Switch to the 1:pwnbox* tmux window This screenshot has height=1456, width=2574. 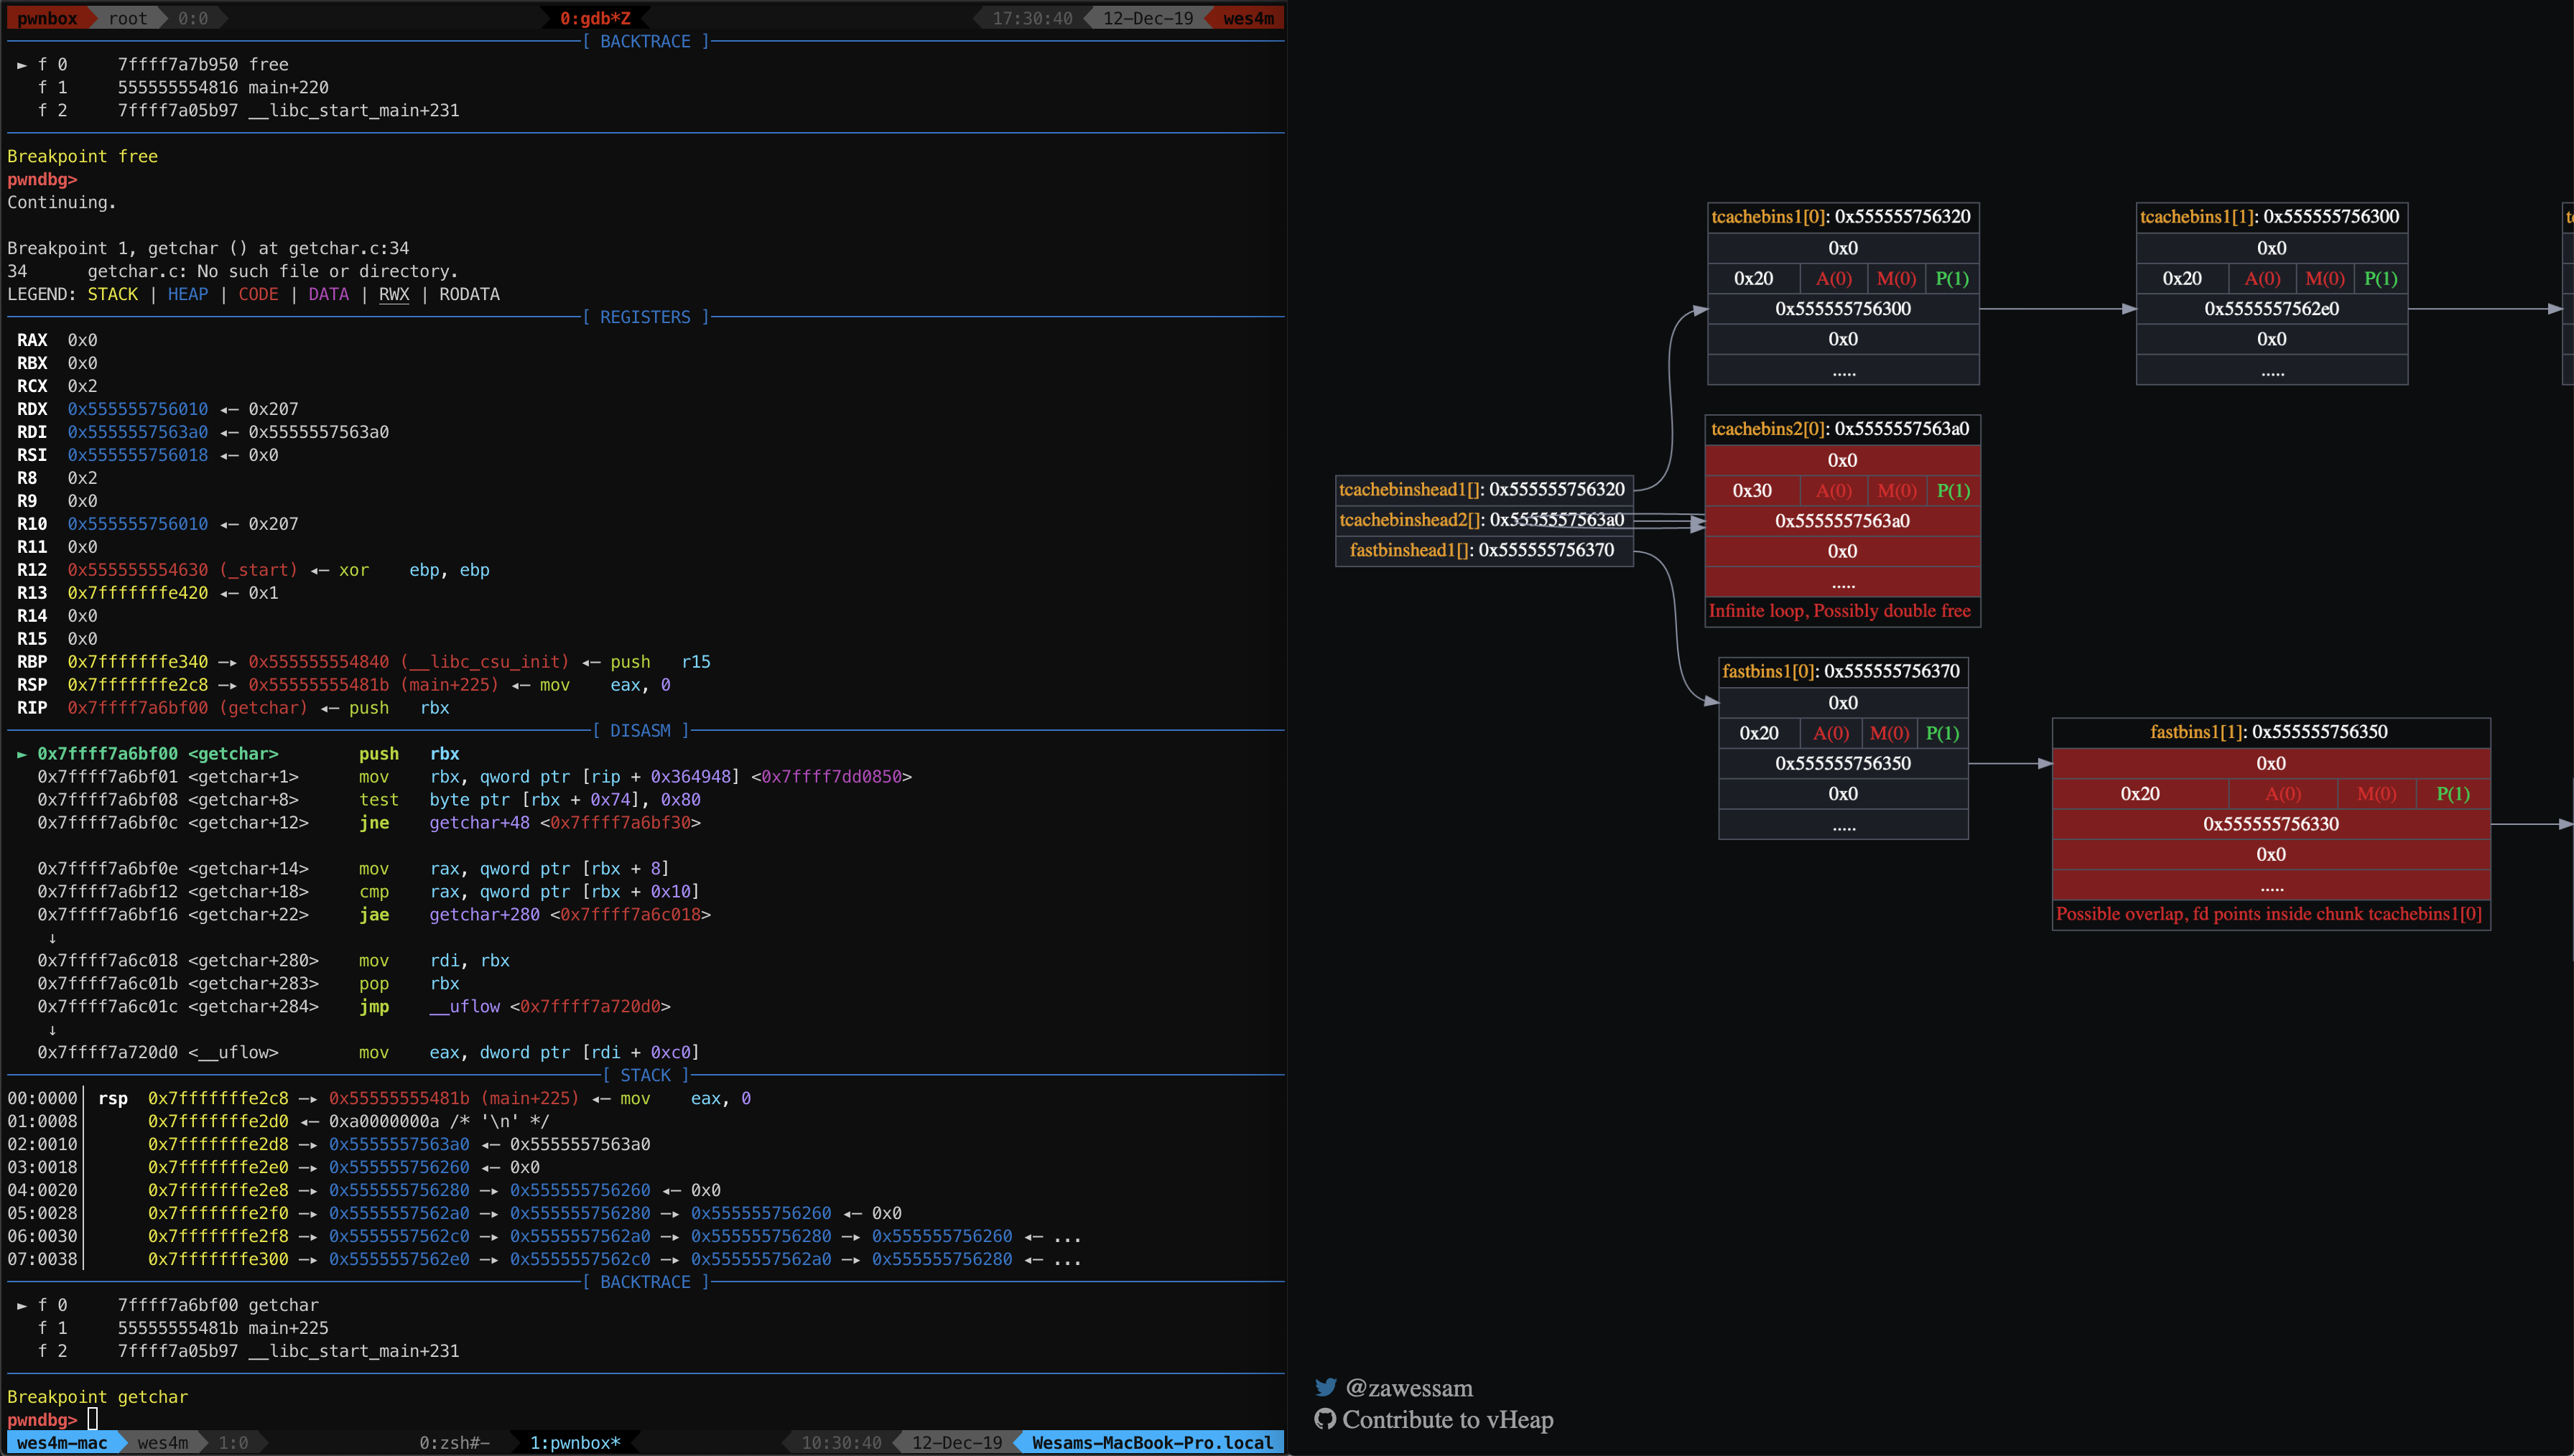point(575,1442)
